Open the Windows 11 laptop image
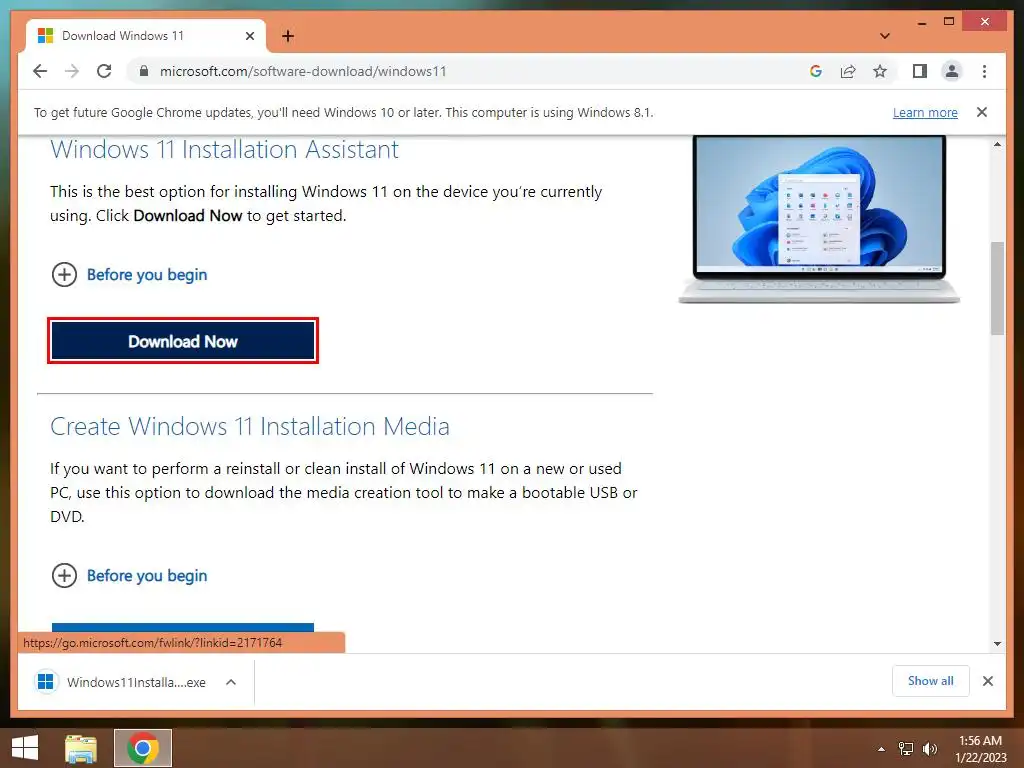The height and width of the screenshot is (768, 1024). [819, 219]
